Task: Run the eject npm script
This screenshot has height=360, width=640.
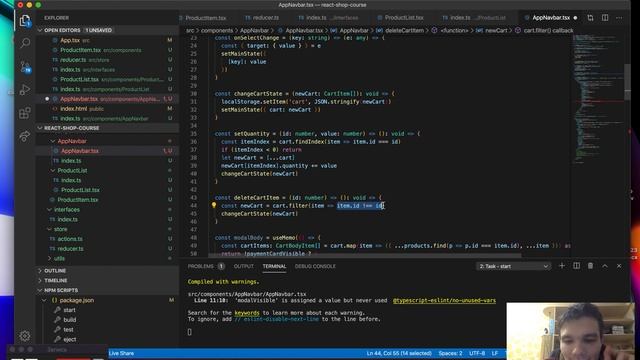Action: point(69,339)
